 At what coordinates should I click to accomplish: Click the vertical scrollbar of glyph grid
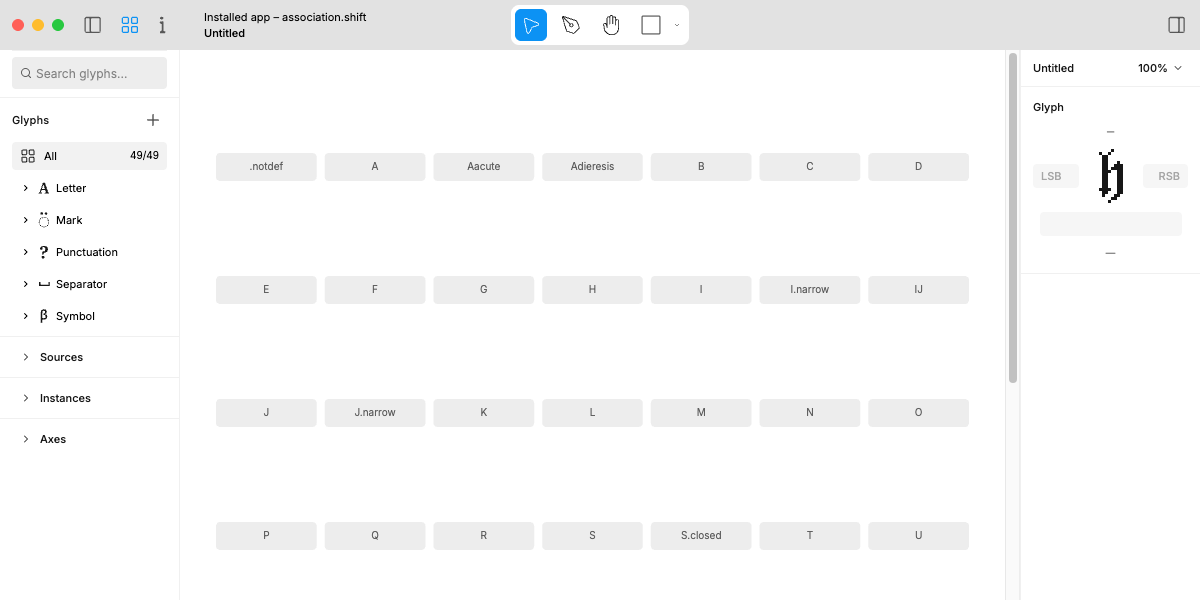[x=1013, y=217]
